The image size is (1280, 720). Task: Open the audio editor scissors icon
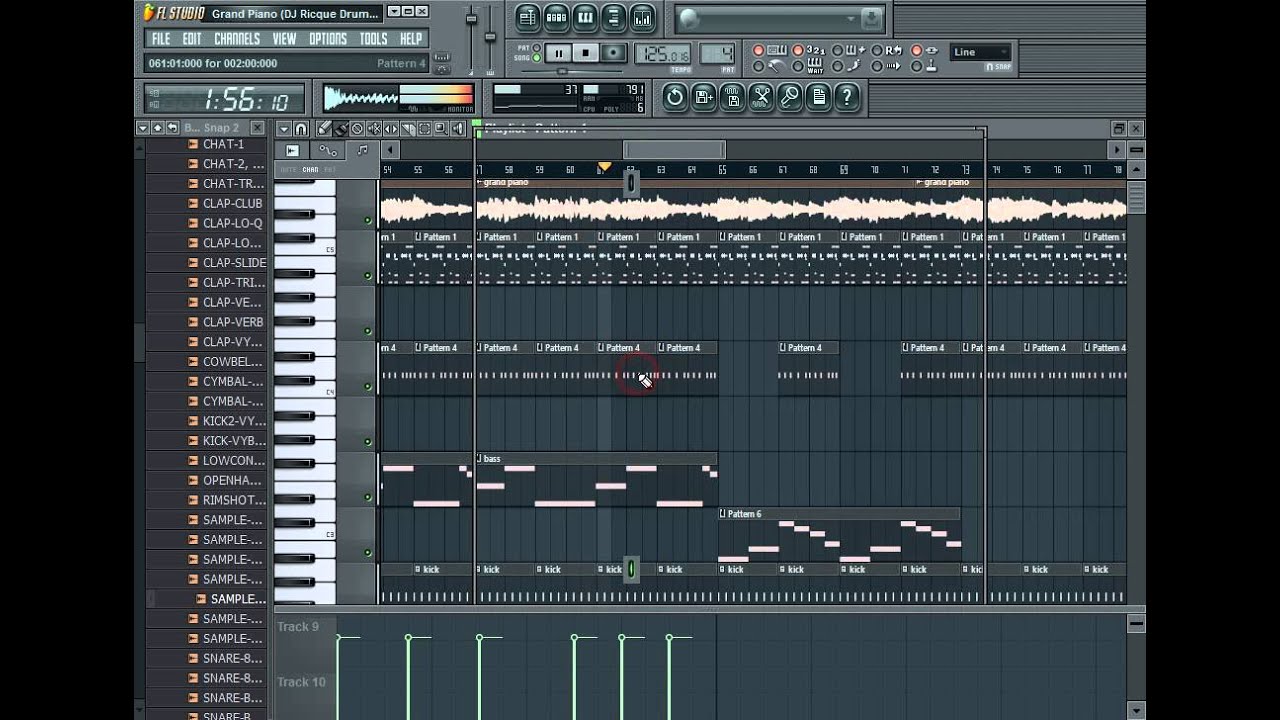coord(761,96)
